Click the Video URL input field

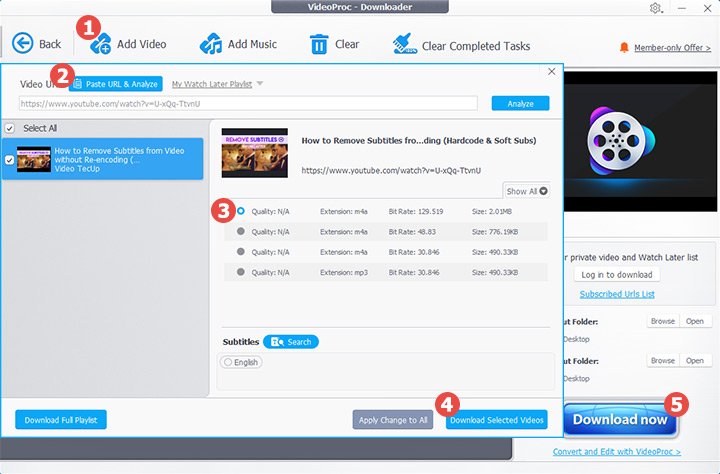(250, 103)
